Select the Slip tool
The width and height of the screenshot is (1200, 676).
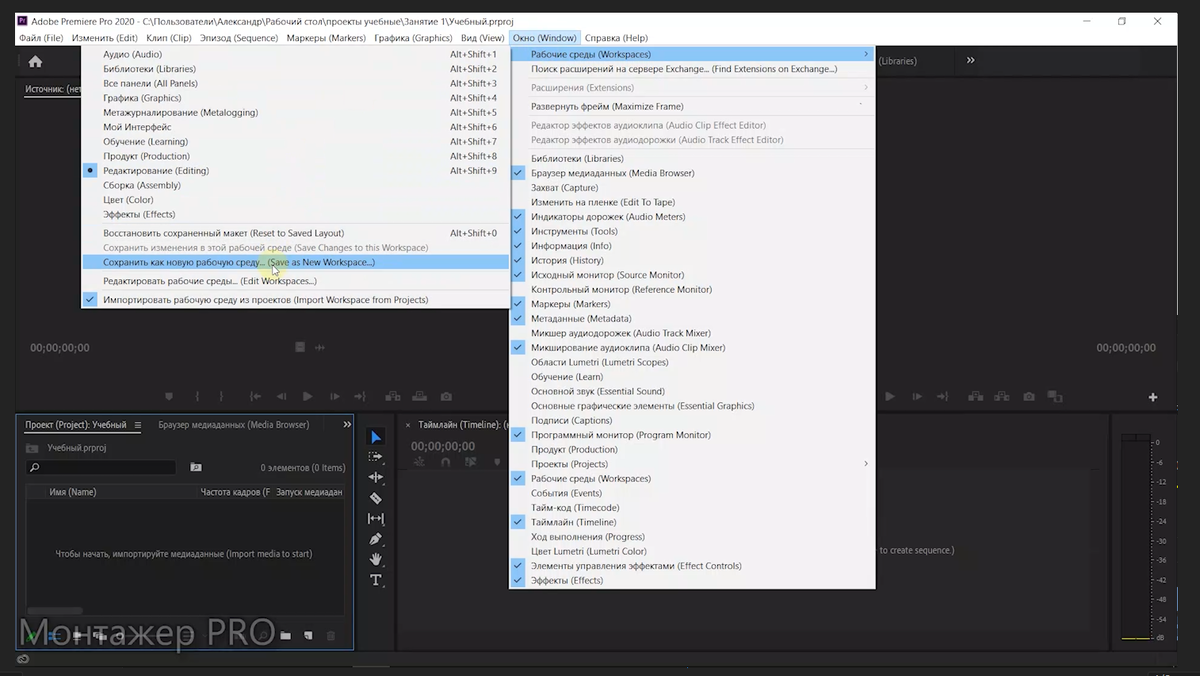[x=376, y=518]
